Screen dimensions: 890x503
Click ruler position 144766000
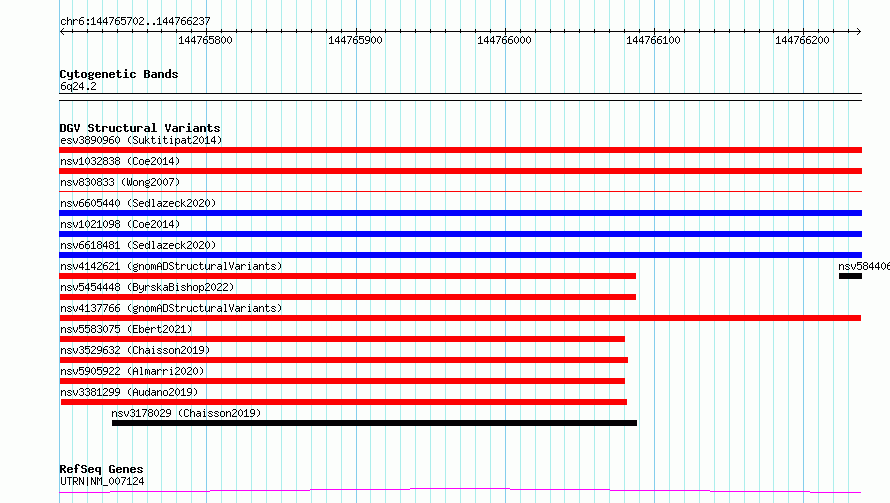504,40
